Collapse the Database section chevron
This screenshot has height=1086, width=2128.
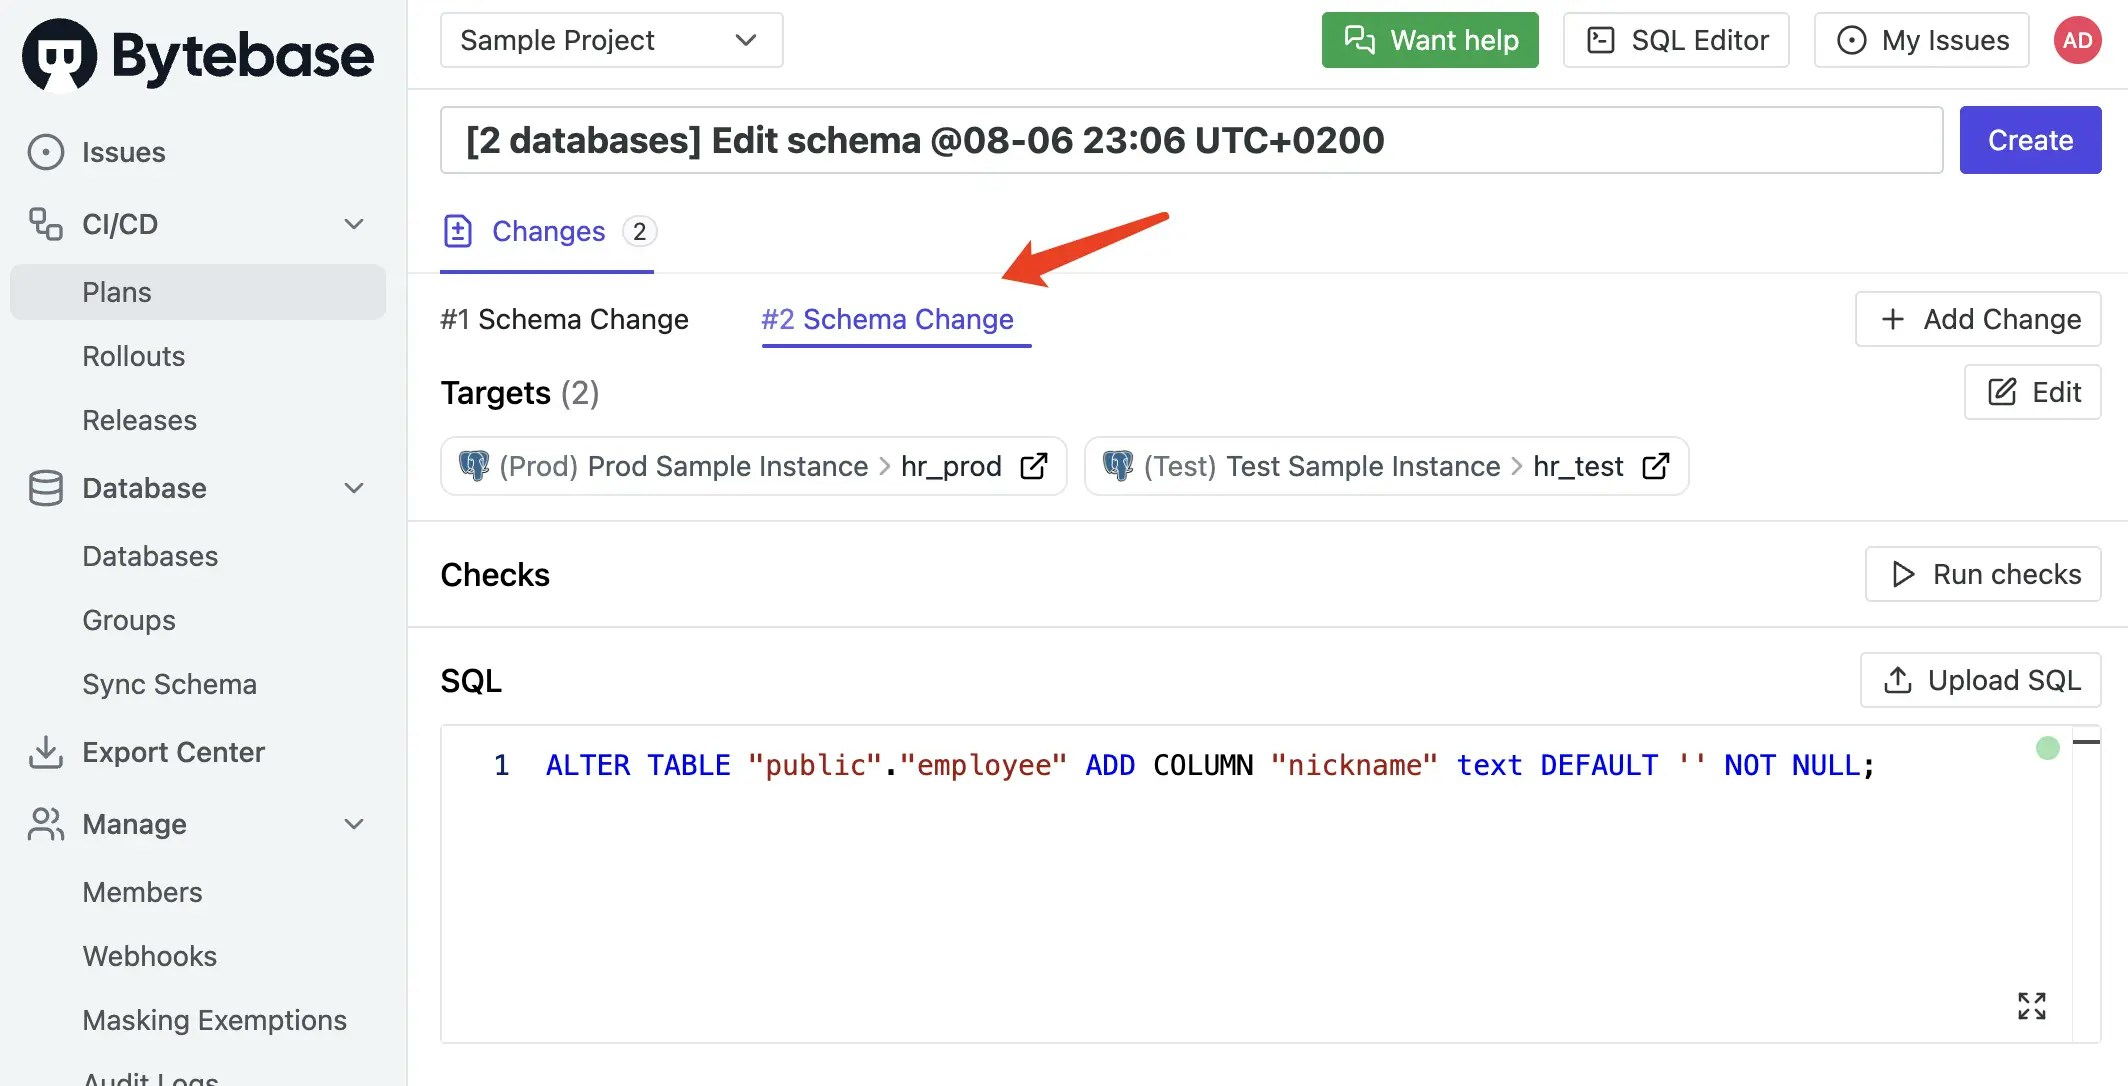(x=354, y=488)
